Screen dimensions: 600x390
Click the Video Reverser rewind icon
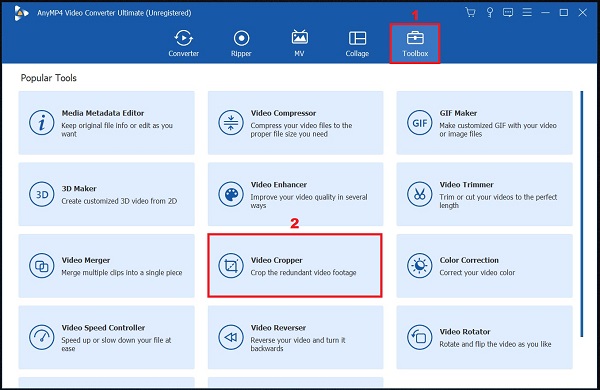coord(231,337)
